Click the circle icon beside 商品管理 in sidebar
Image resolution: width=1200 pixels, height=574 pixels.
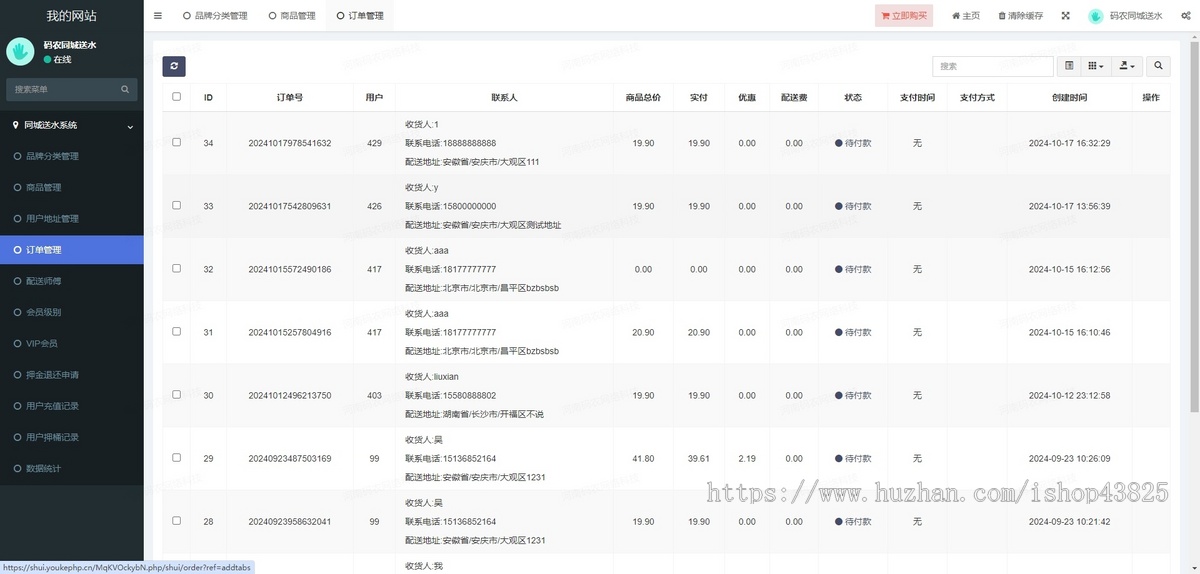point(16,187)
